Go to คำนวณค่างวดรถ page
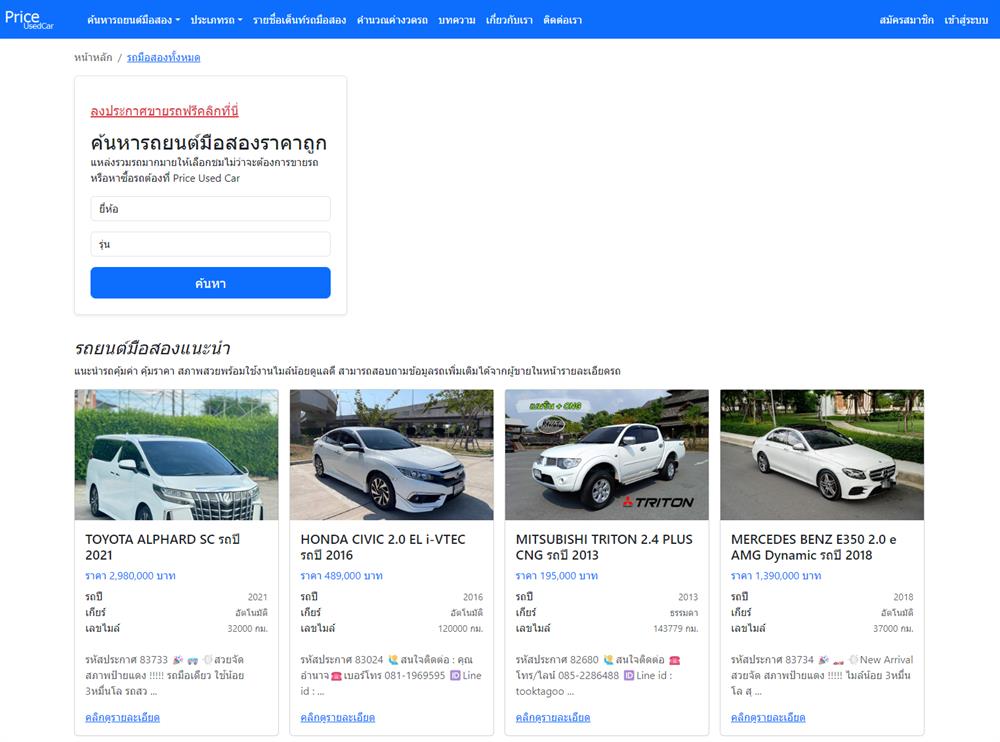 pyautogui.click(x=392, y=20)
